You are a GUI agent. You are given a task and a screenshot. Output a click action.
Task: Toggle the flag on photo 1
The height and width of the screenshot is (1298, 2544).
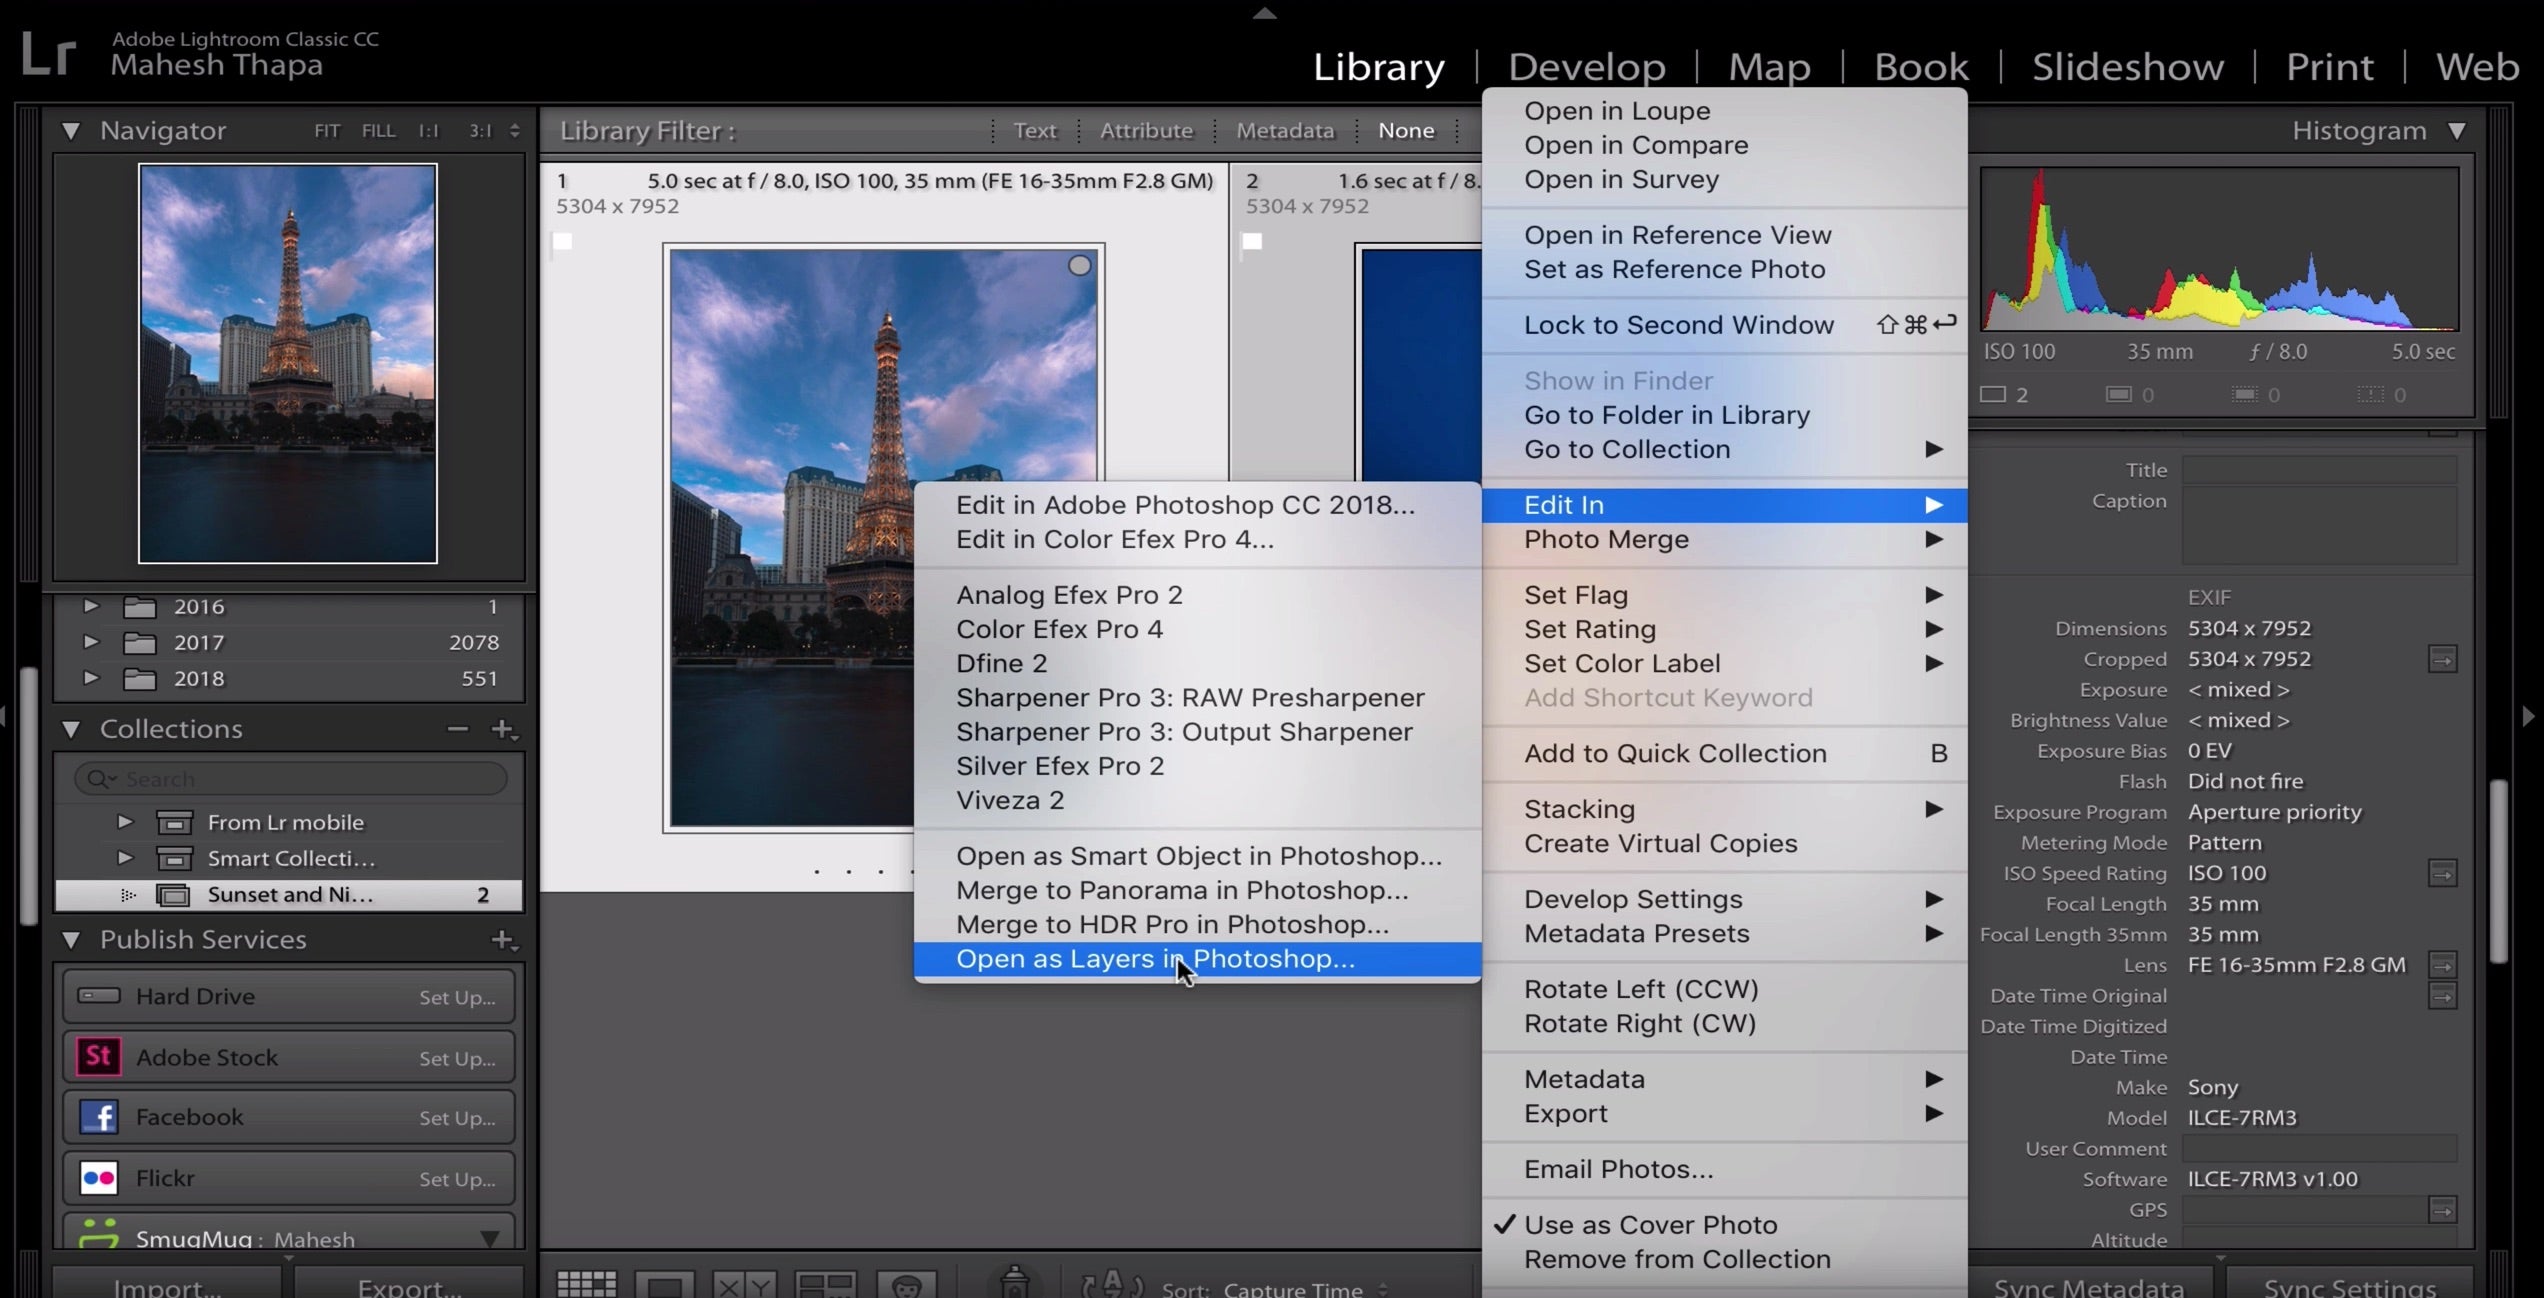[563, 241]
